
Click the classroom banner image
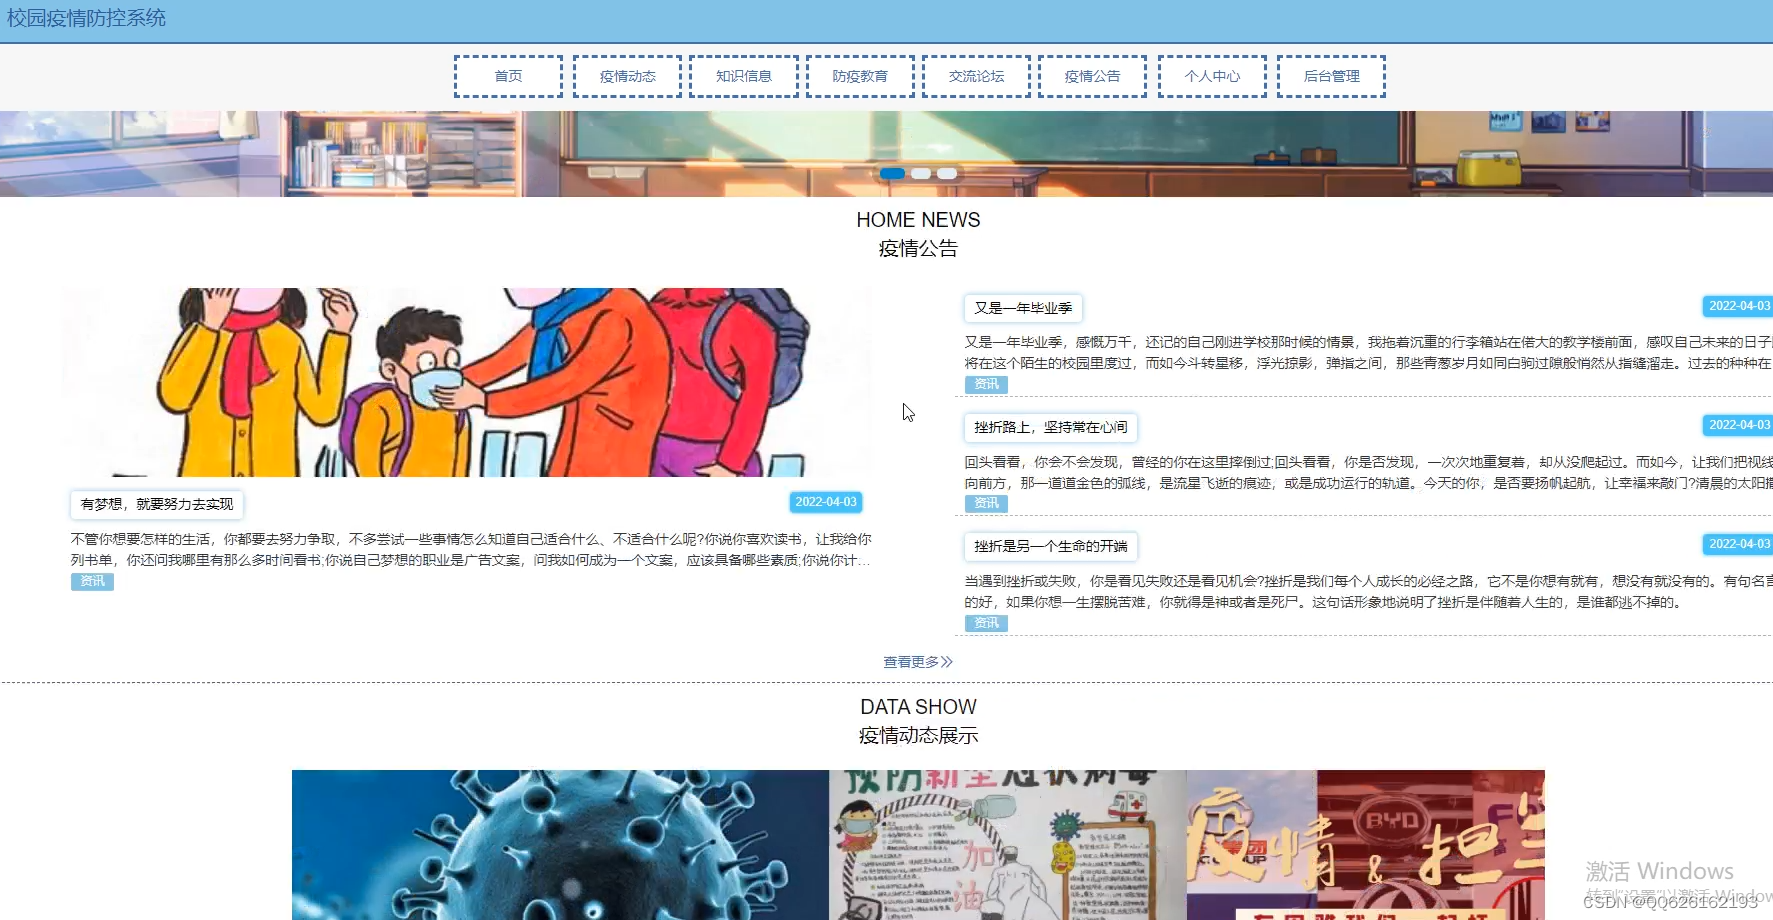(886, 154)
